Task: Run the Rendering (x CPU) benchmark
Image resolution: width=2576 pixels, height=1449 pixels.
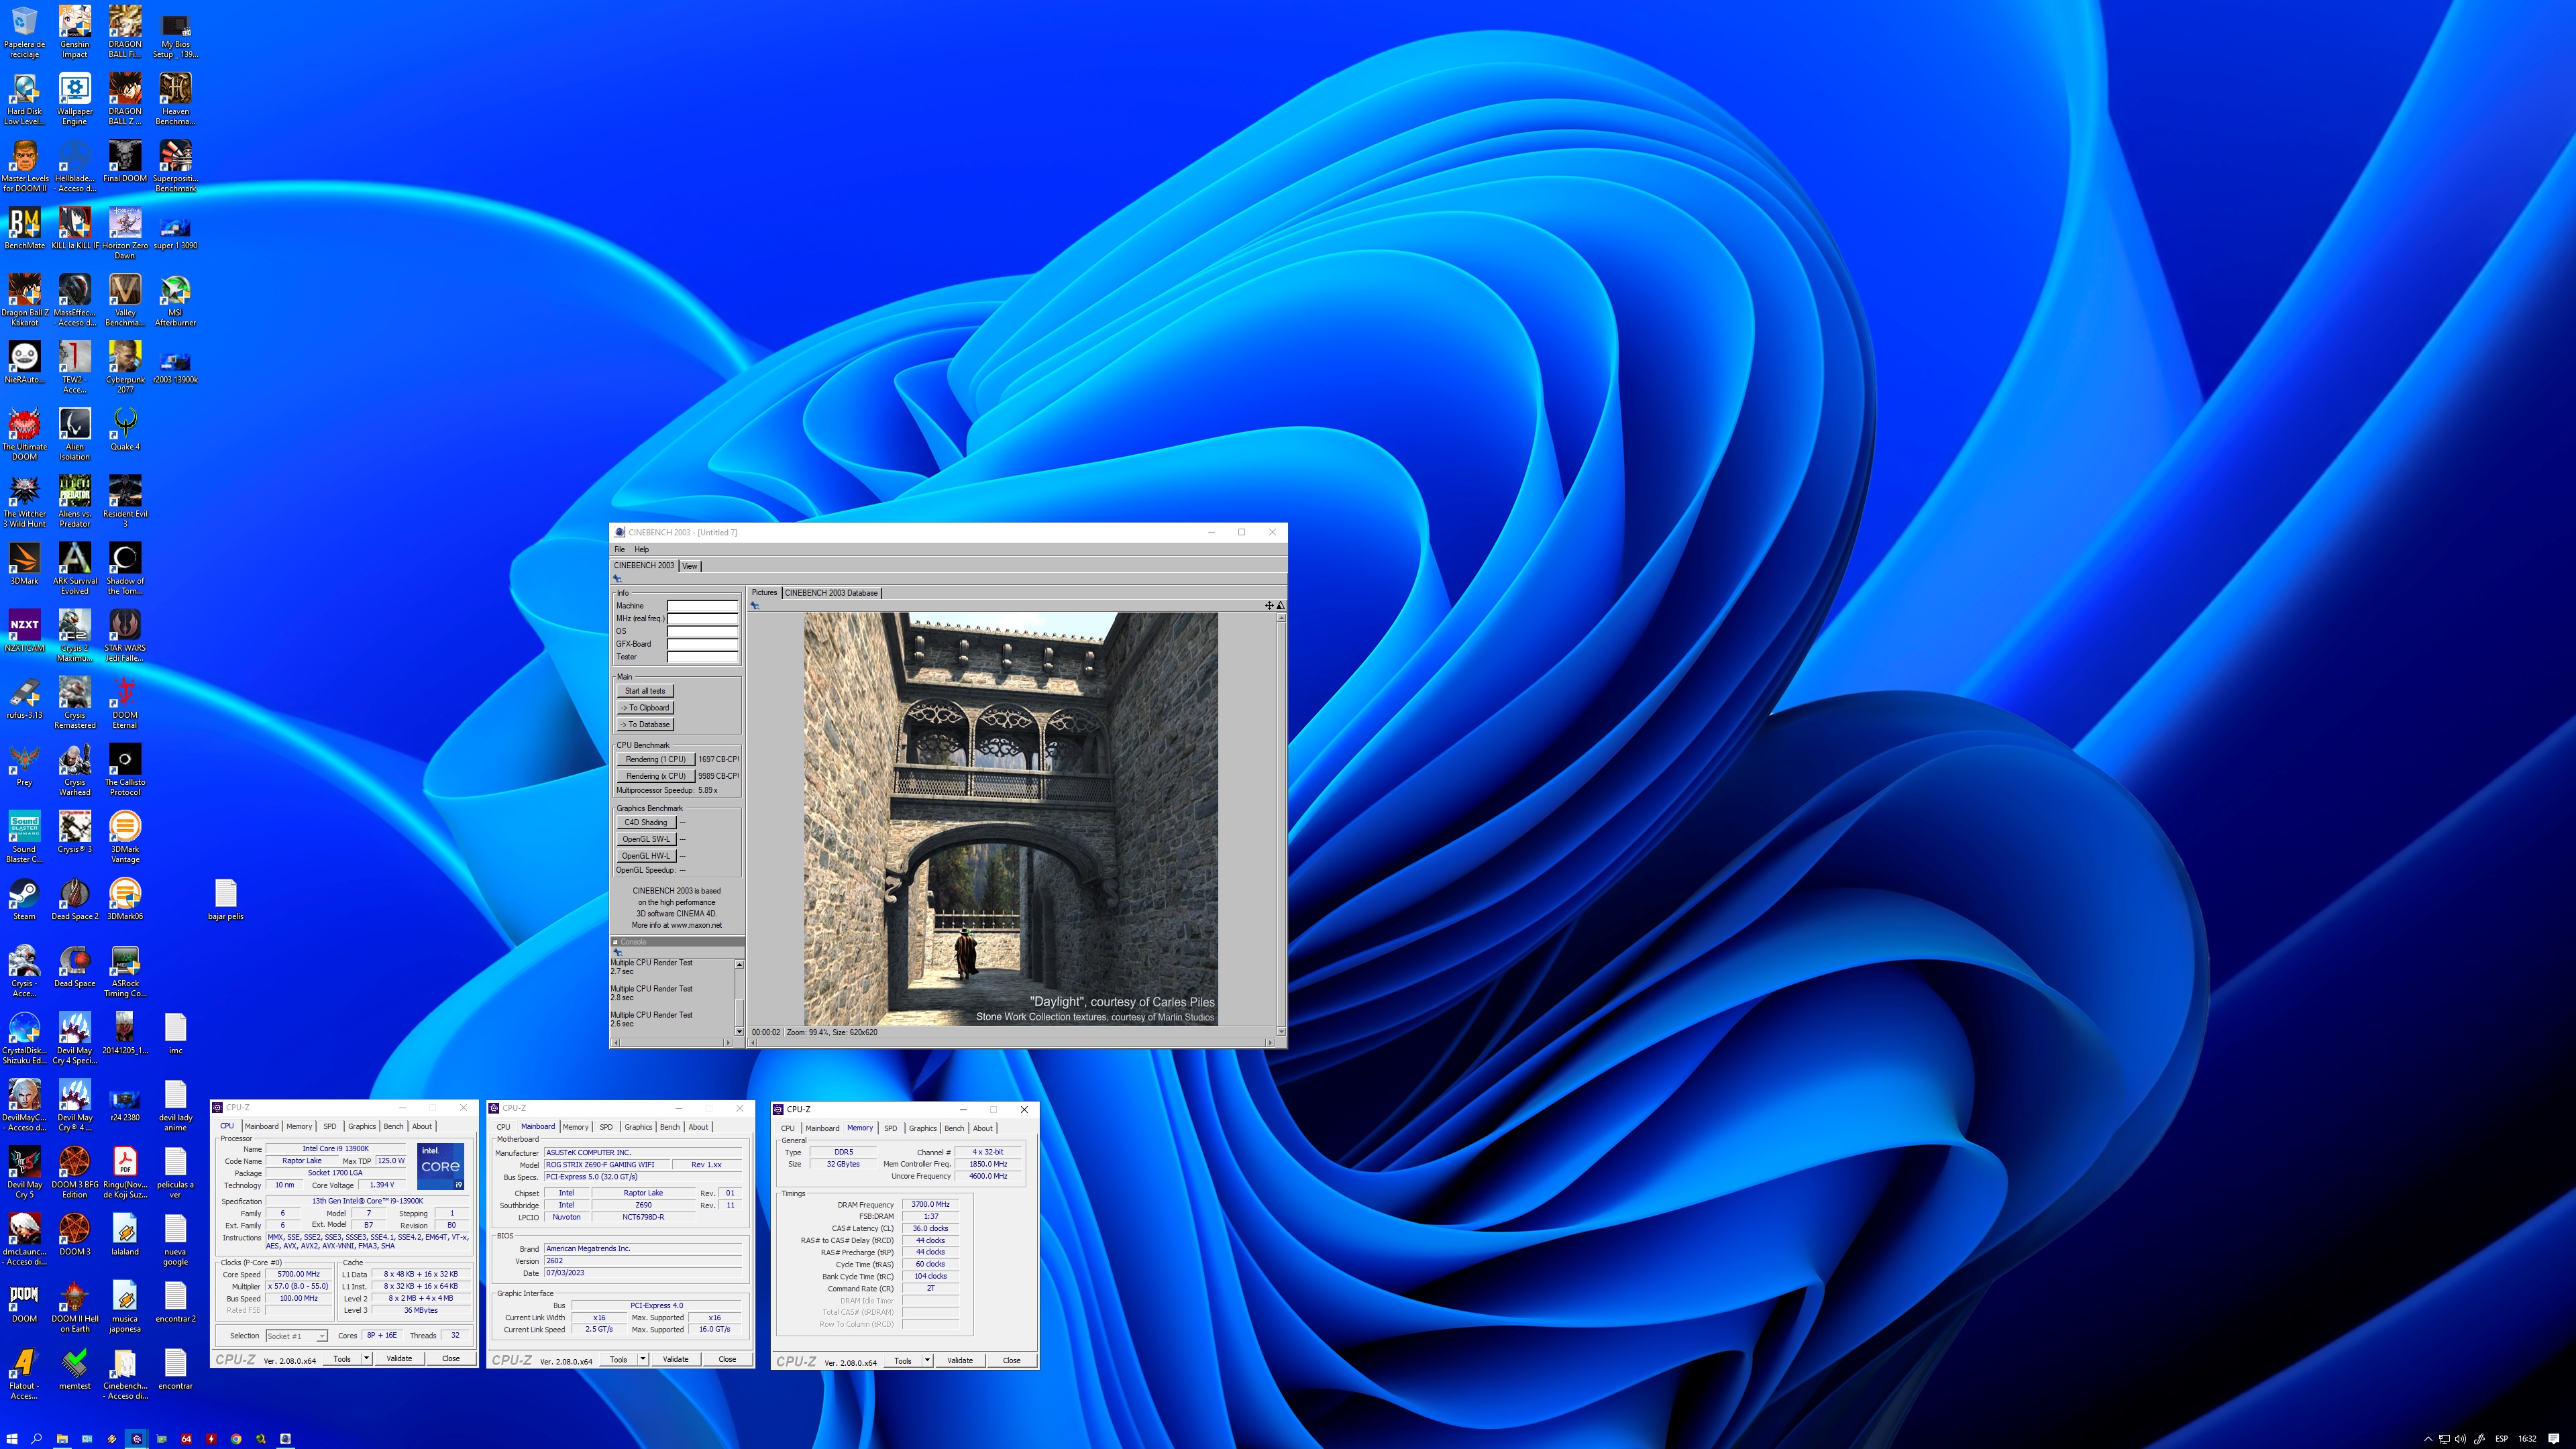Action: (x=655, y=777)
